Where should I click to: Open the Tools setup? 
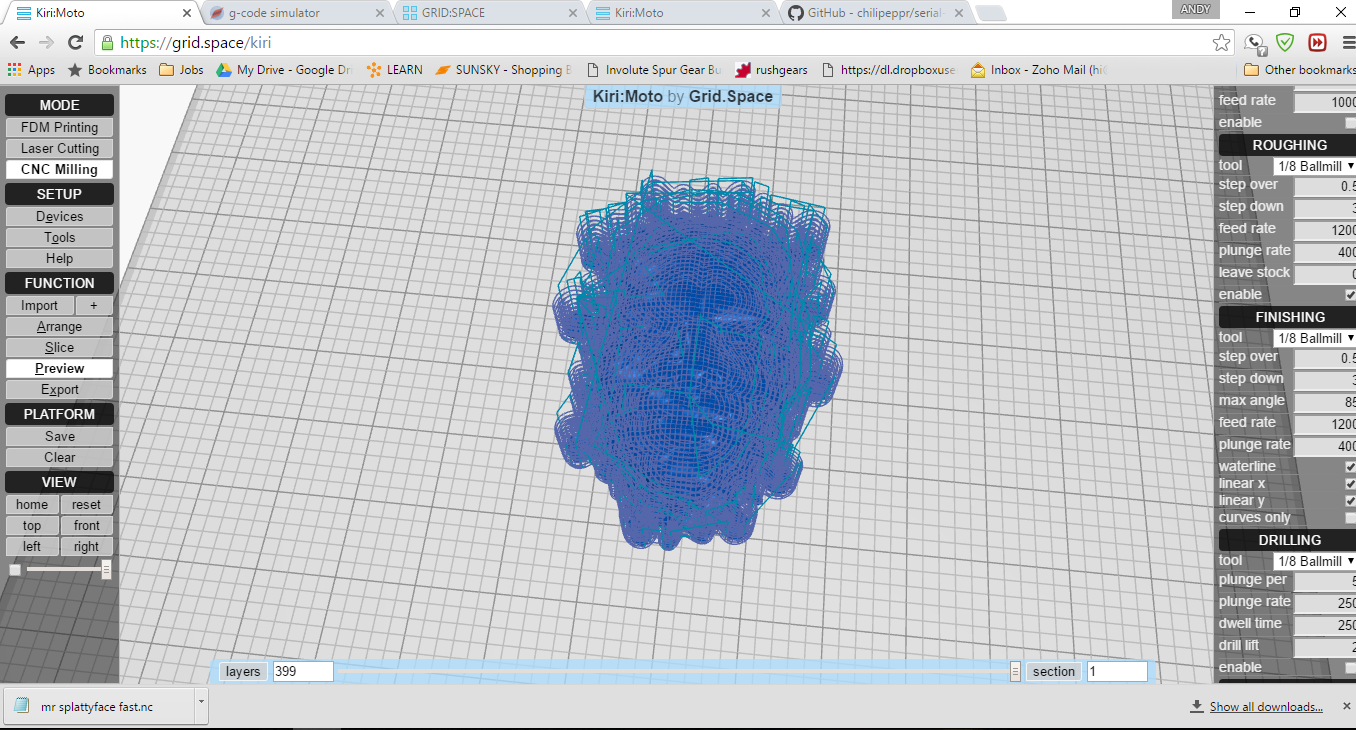click(x=59, y=238)
